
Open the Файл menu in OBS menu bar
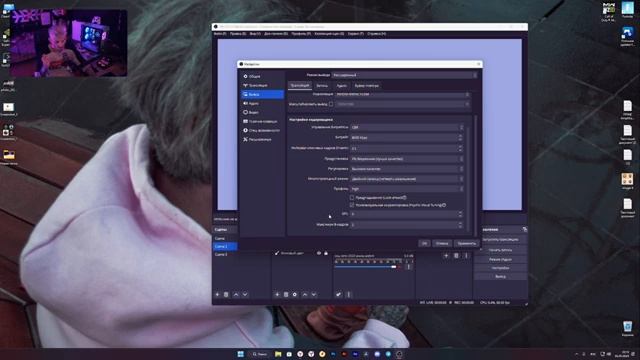(x=220, y=34)
